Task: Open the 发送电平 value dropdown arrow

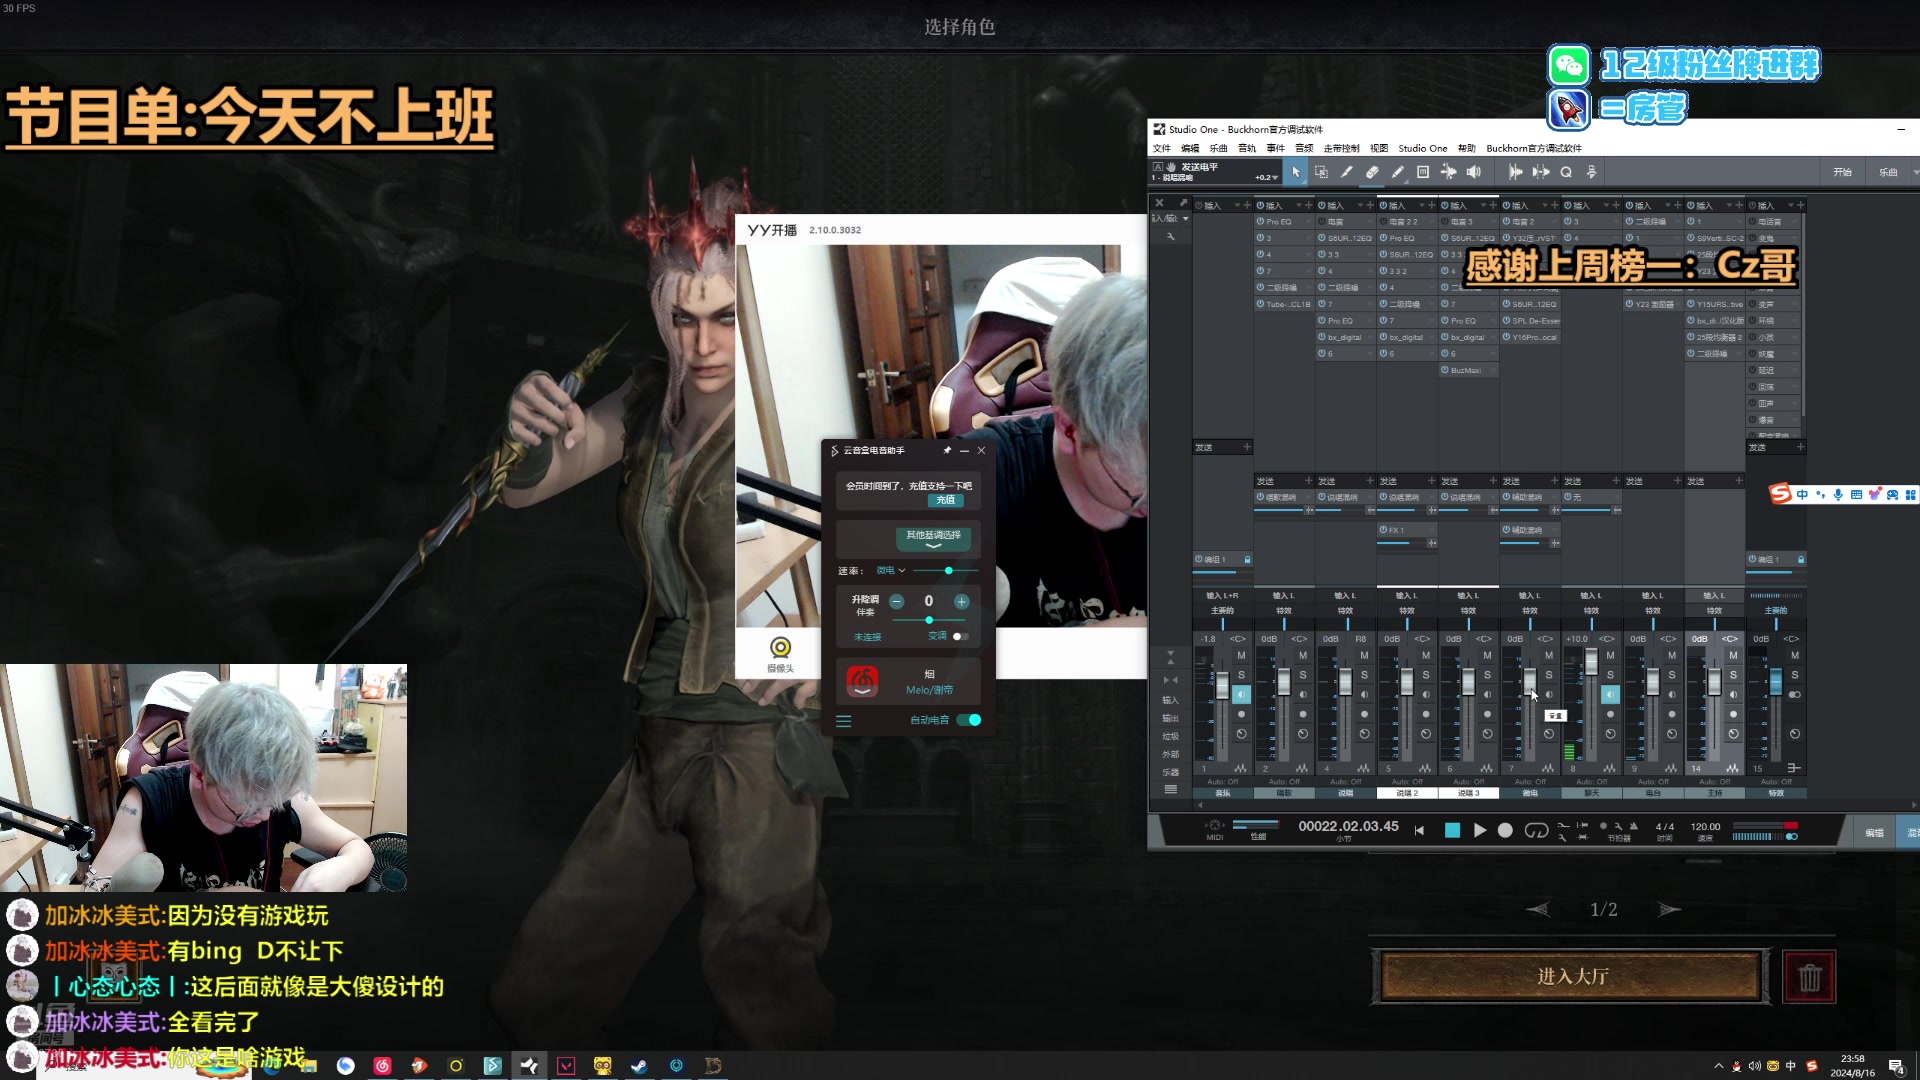Action: (x=1276, y=178)
